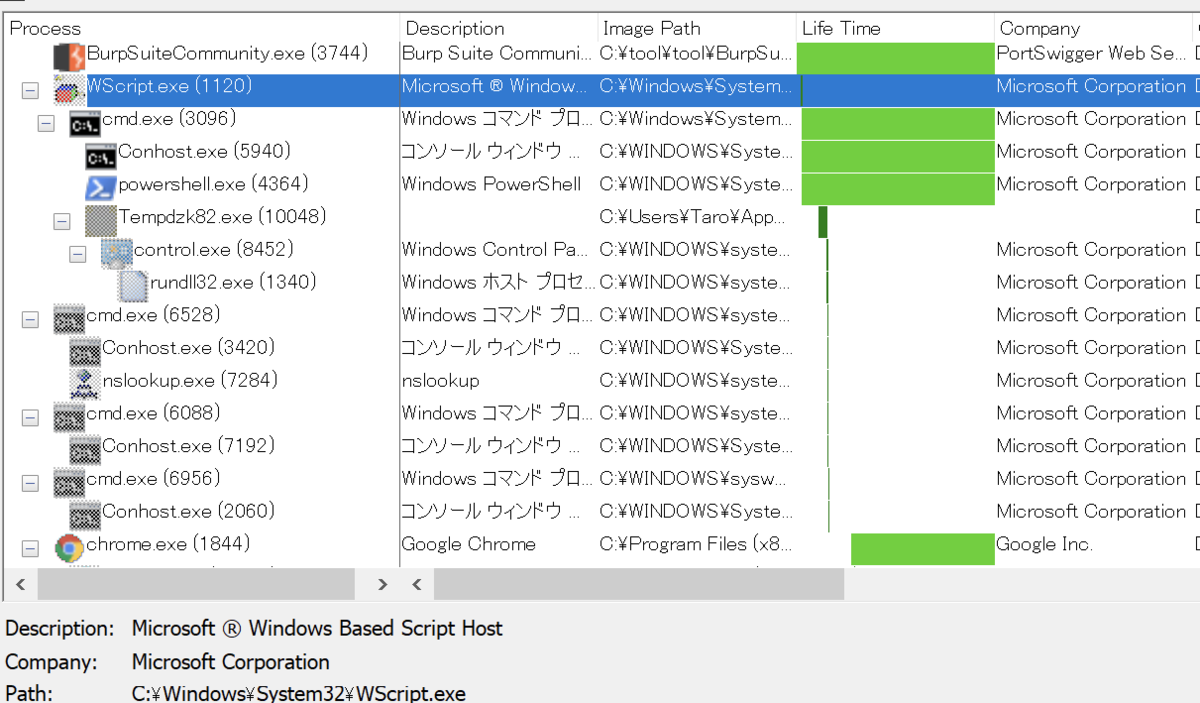Image resolution: width=1200 pixels, height=703 pixels.
Task: Sort by the Process column header
Action: tap(200, 28)
